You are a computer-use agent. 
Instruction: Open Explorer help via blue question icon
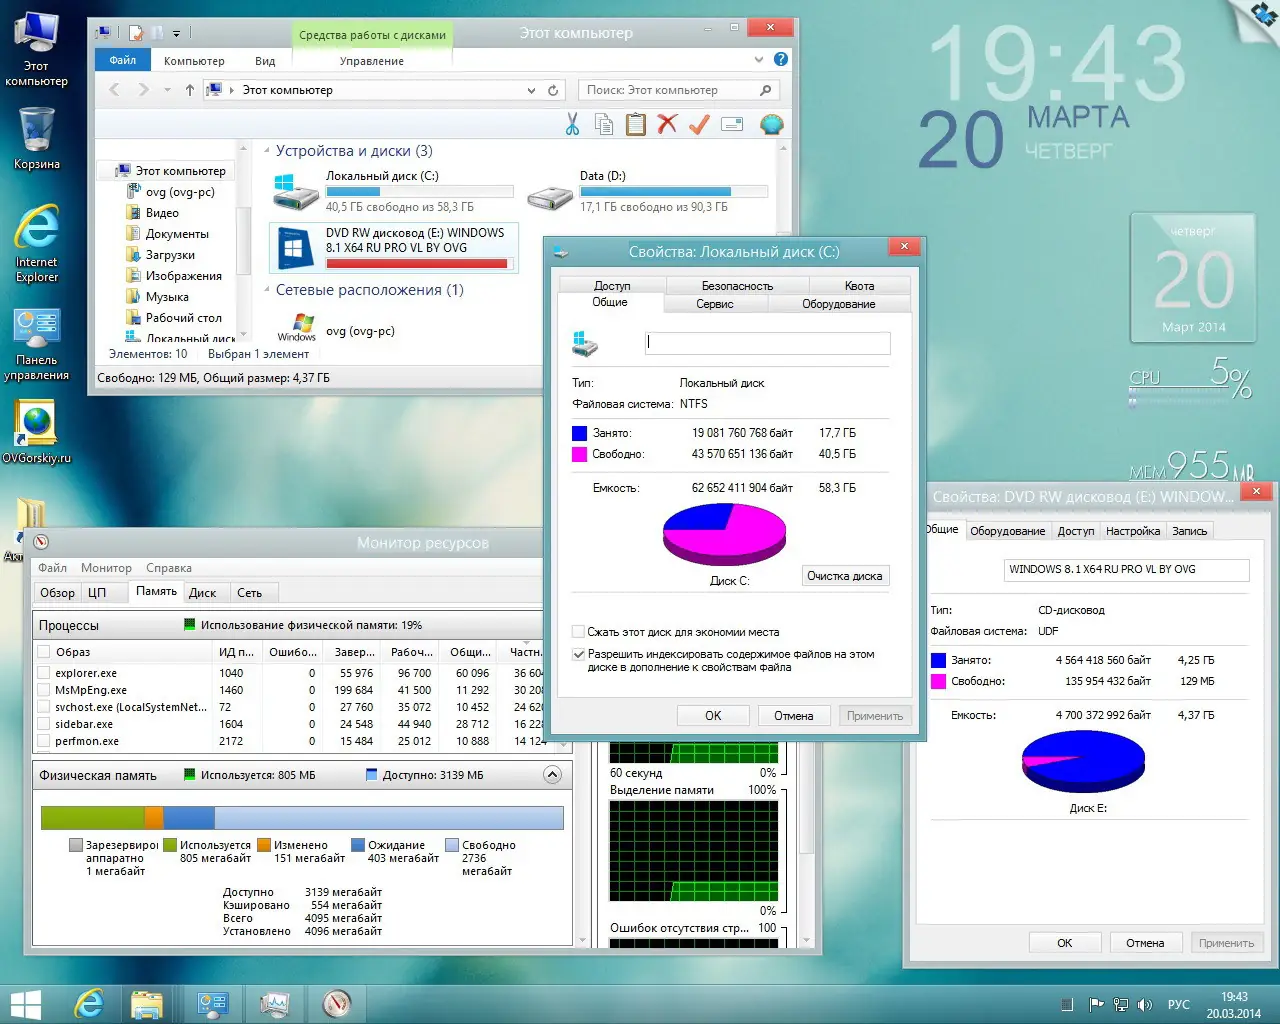point(781,60)
